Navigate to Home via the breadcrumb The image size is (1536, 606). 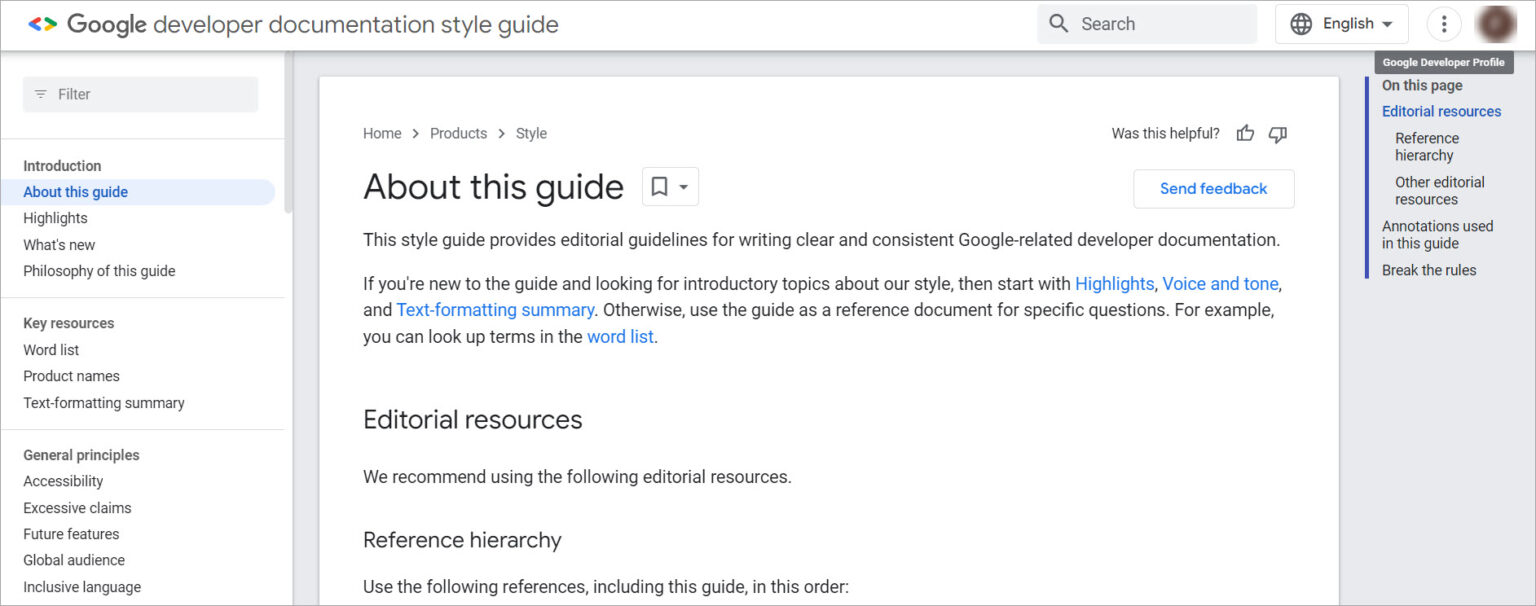(x=382, y=133)
